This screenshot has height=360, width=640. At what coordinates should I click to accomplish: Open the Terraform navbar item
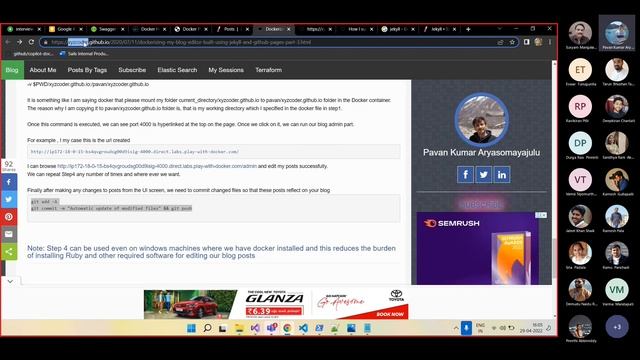click(269, 70)
